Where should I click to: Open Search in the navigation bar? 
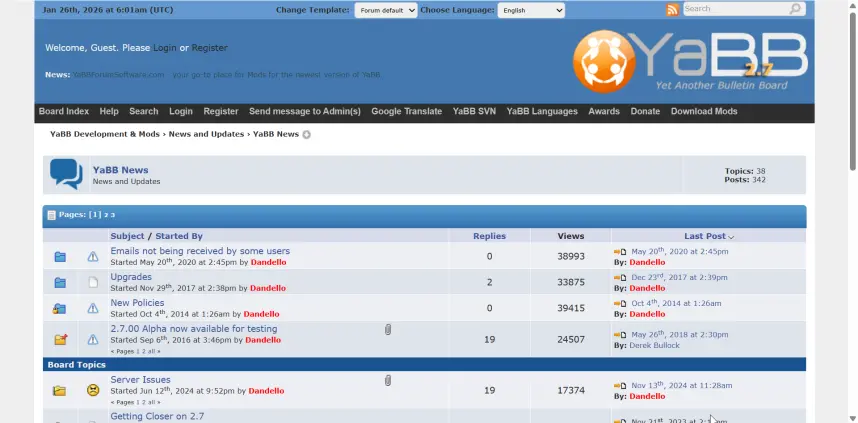pos(143,111)
